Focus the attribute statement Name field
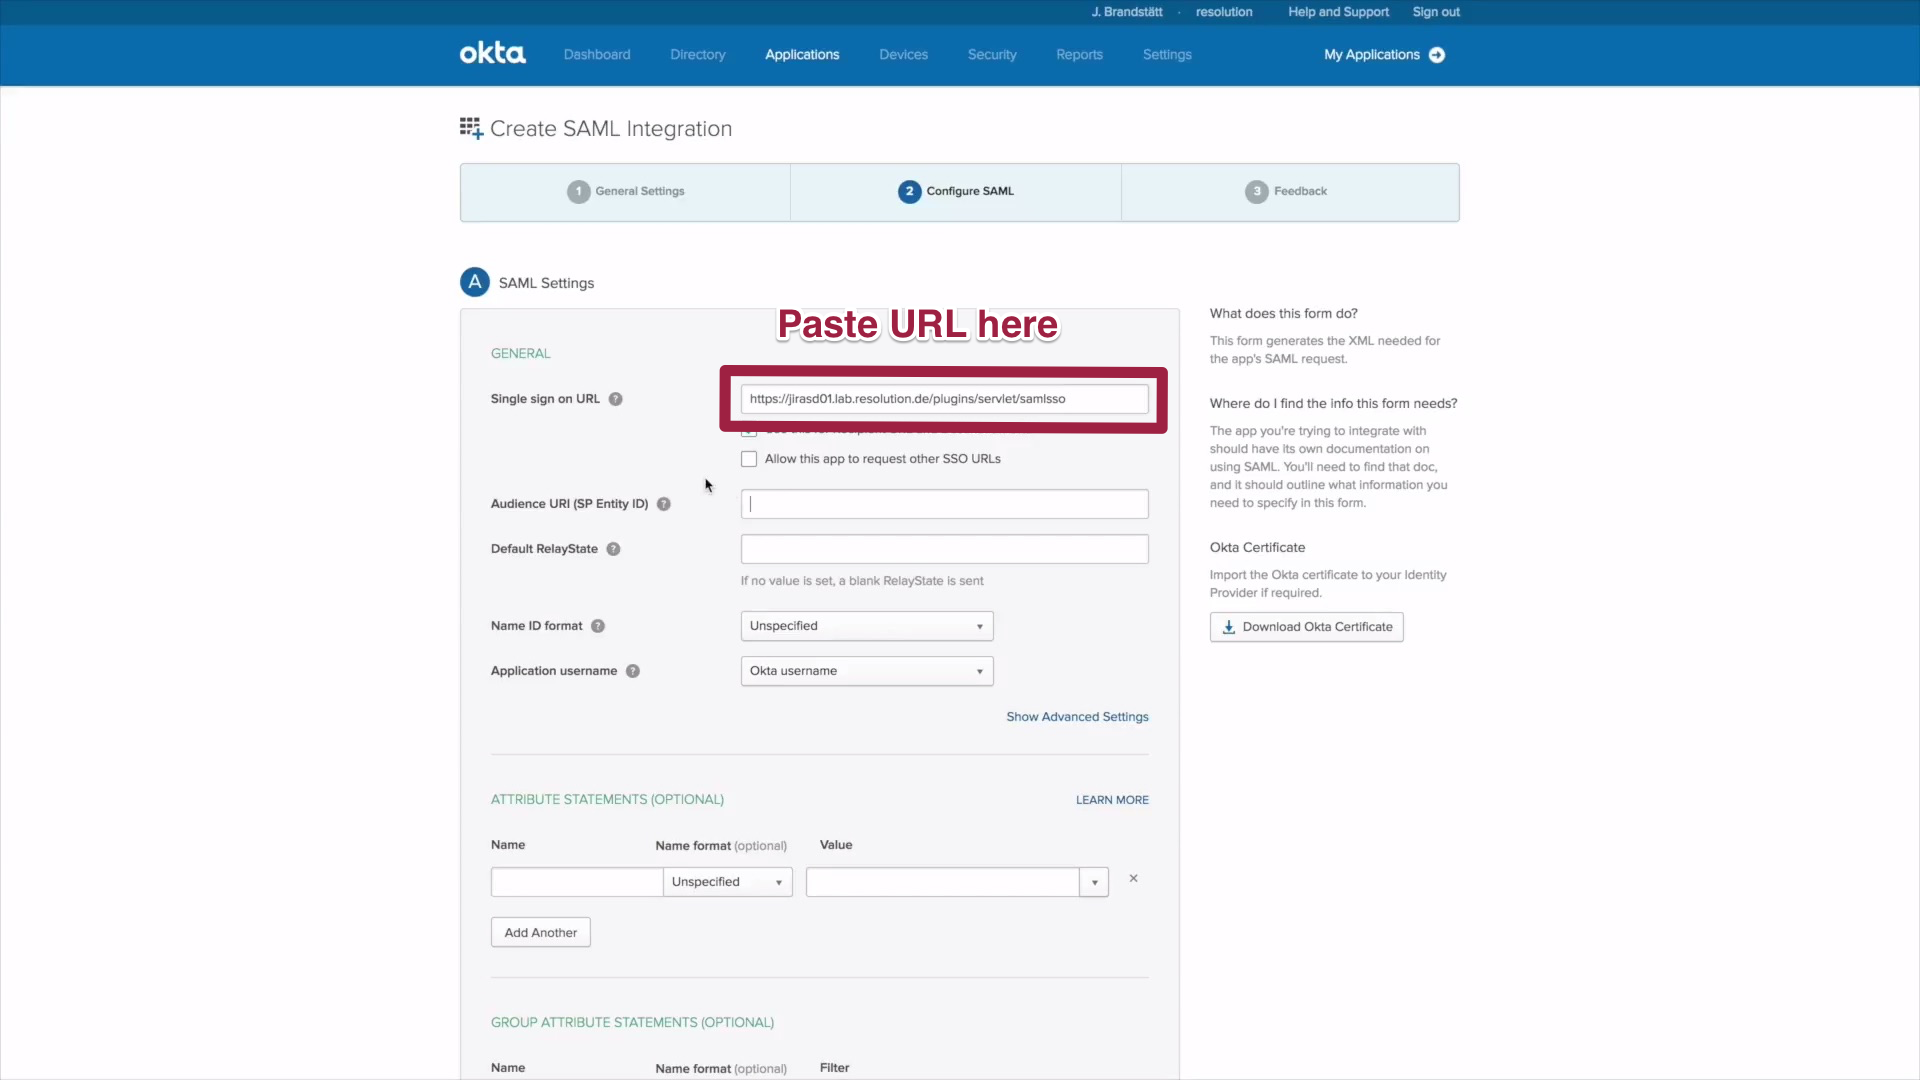This screenshot has width=1920, height=1080. click(x=577, y=882)
